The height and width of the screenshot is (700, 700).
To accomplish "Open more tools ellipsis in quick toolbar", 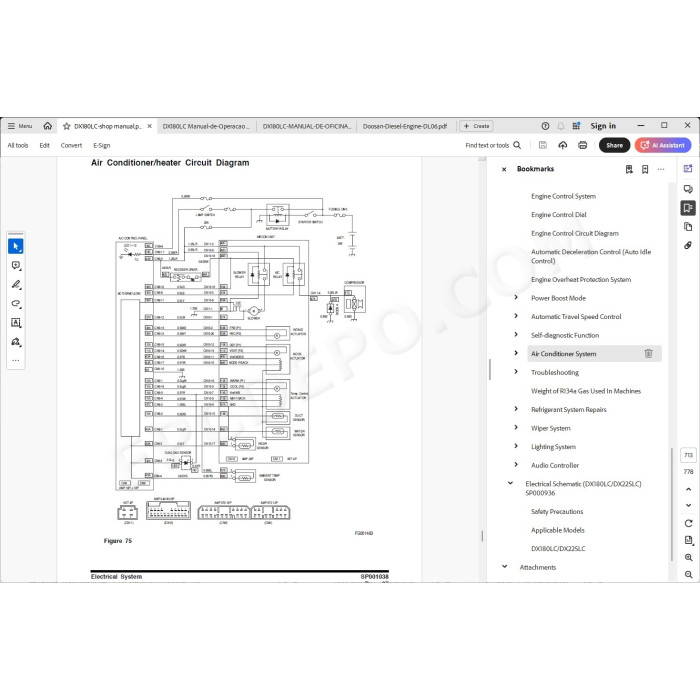I will (16, 360).
